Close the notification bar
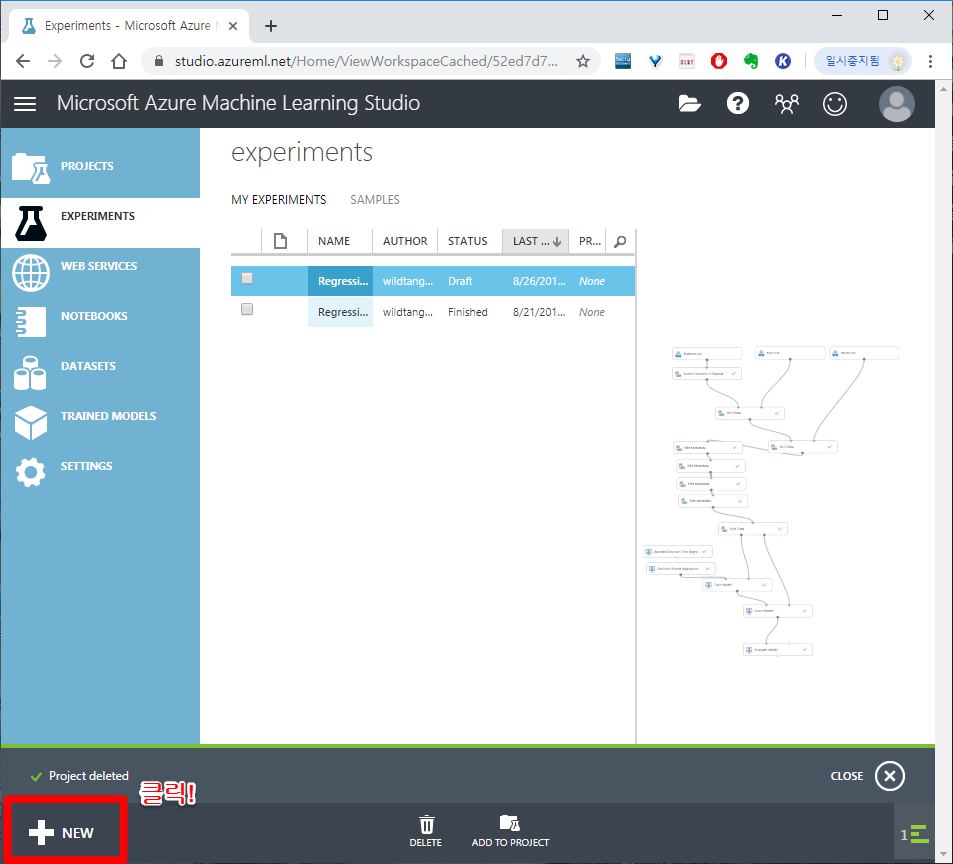The width and height of the screenshot is (953, 864). click(x=890, y=776)
